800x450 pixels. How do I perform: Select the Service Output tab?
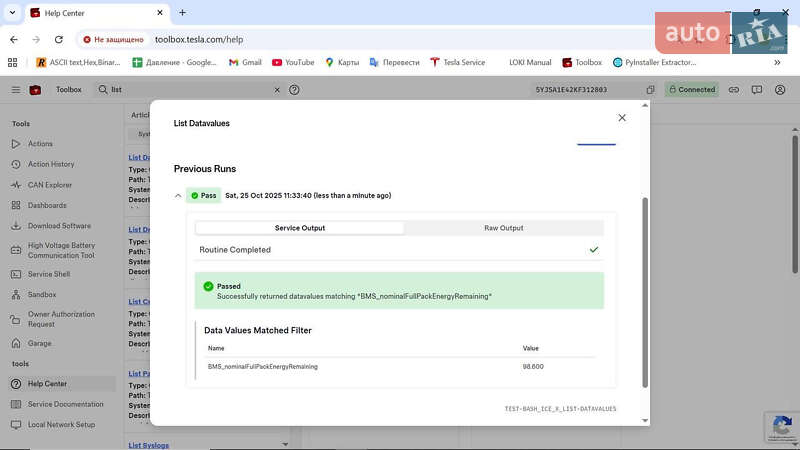300,228
